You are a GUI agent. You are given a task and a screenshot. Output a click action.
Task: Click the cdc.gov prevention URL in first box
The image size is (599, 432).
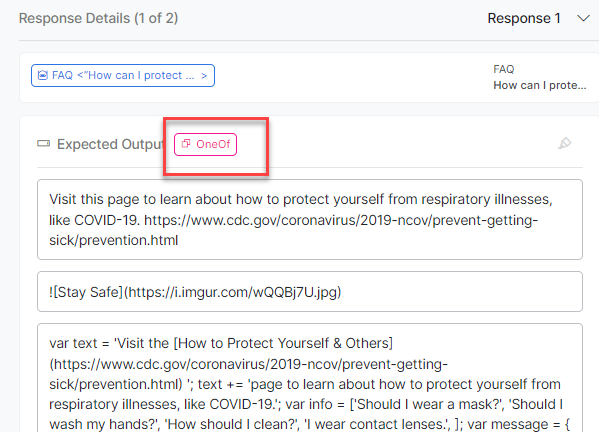pos(293,230)
